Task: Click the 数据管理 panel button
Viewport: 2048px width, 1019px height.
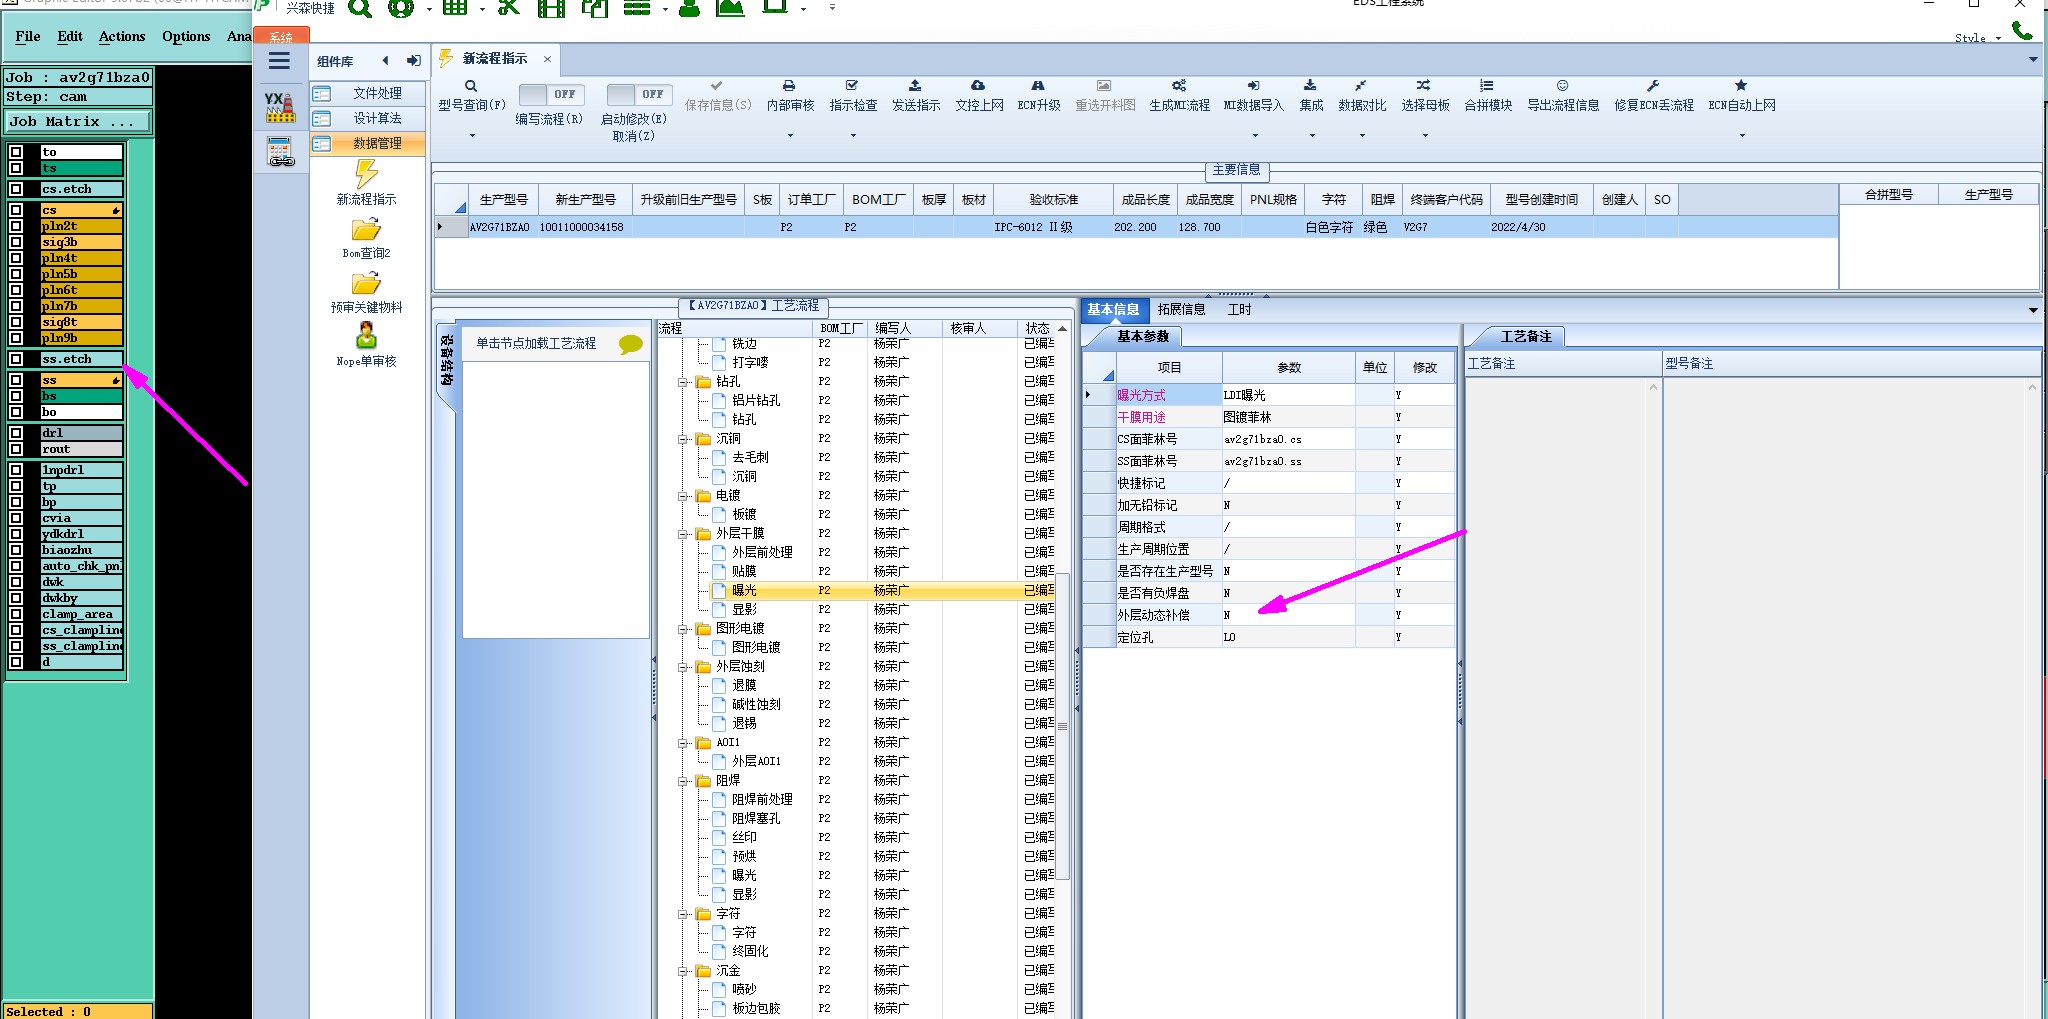Action: point(368,143)
